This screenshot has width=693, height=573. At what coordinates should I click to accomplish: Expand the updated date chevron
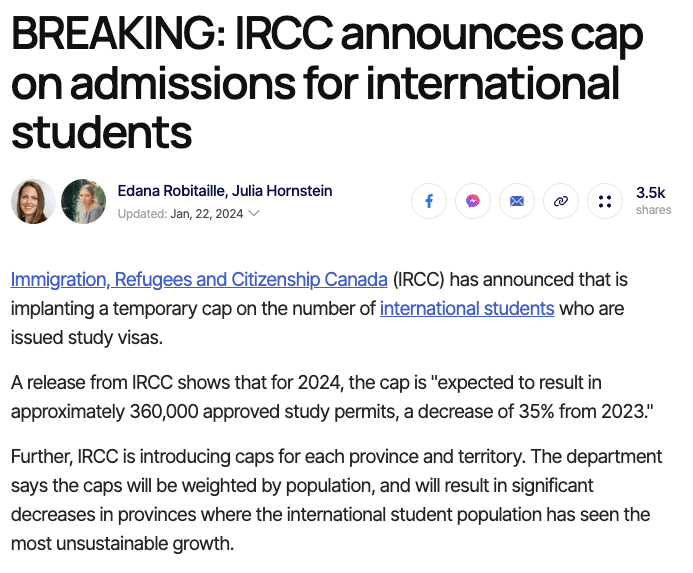(x=254, y=213)
